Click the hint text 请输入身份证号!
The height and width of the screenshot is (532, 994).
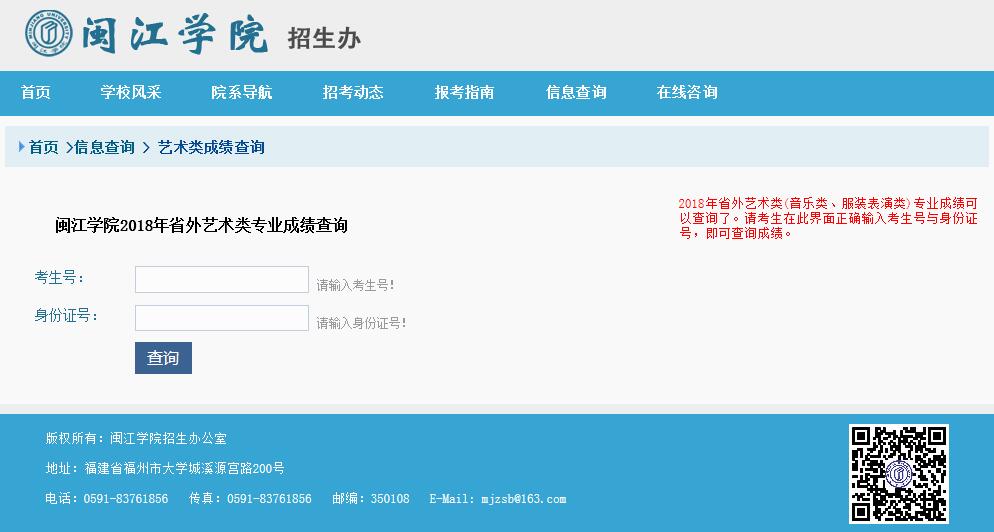361,323
